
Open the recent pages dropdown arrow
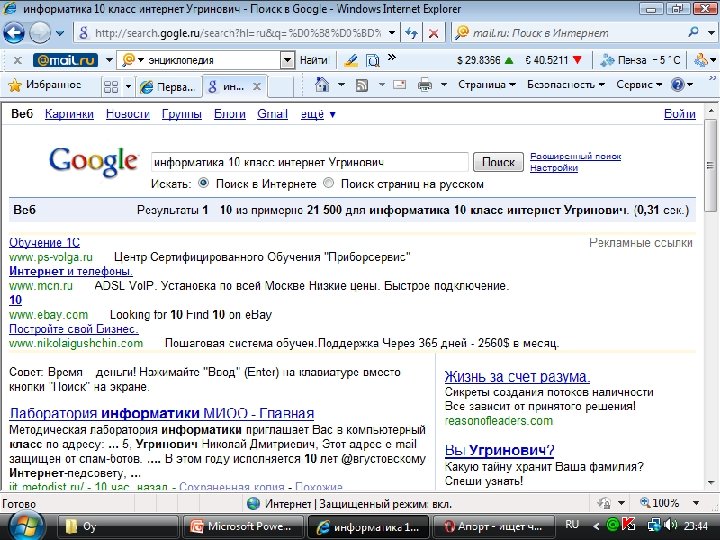pyautogui.click(x=60, y=33)
